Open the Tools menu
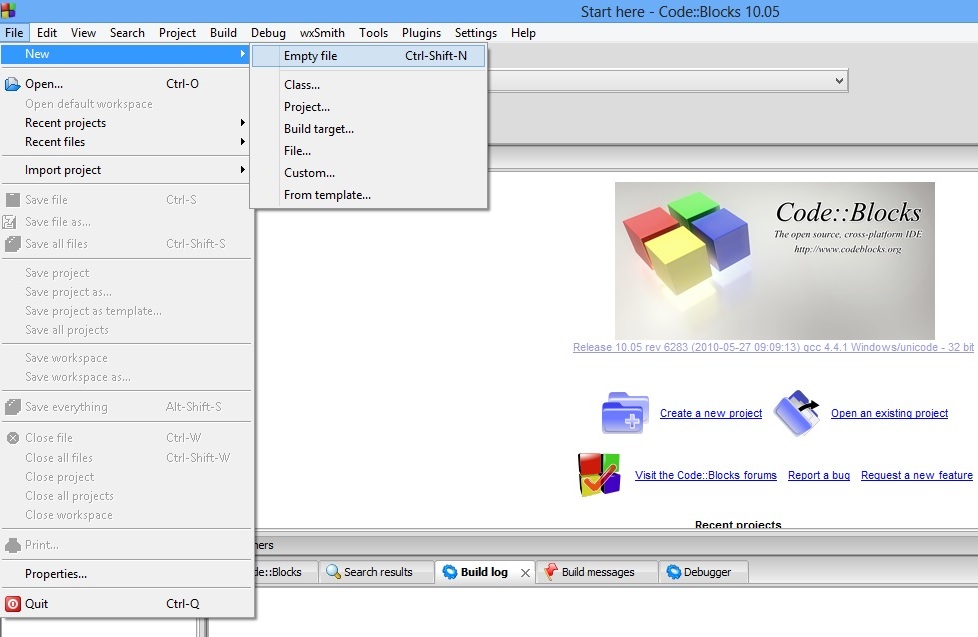 (x=374, y=32)
